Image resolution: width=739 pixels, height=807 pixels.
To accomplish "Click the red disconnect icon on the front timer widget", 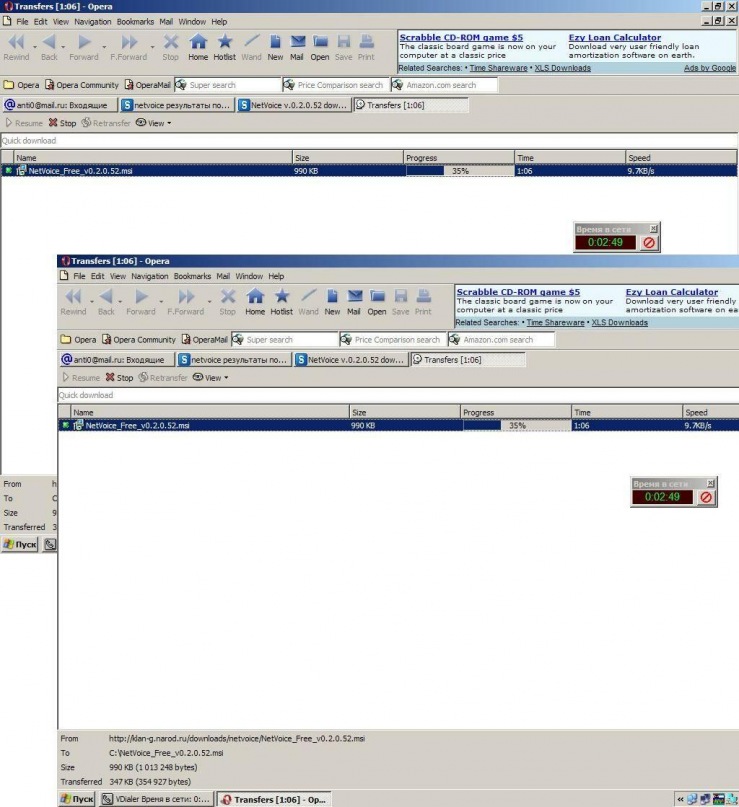I will 706,497.
